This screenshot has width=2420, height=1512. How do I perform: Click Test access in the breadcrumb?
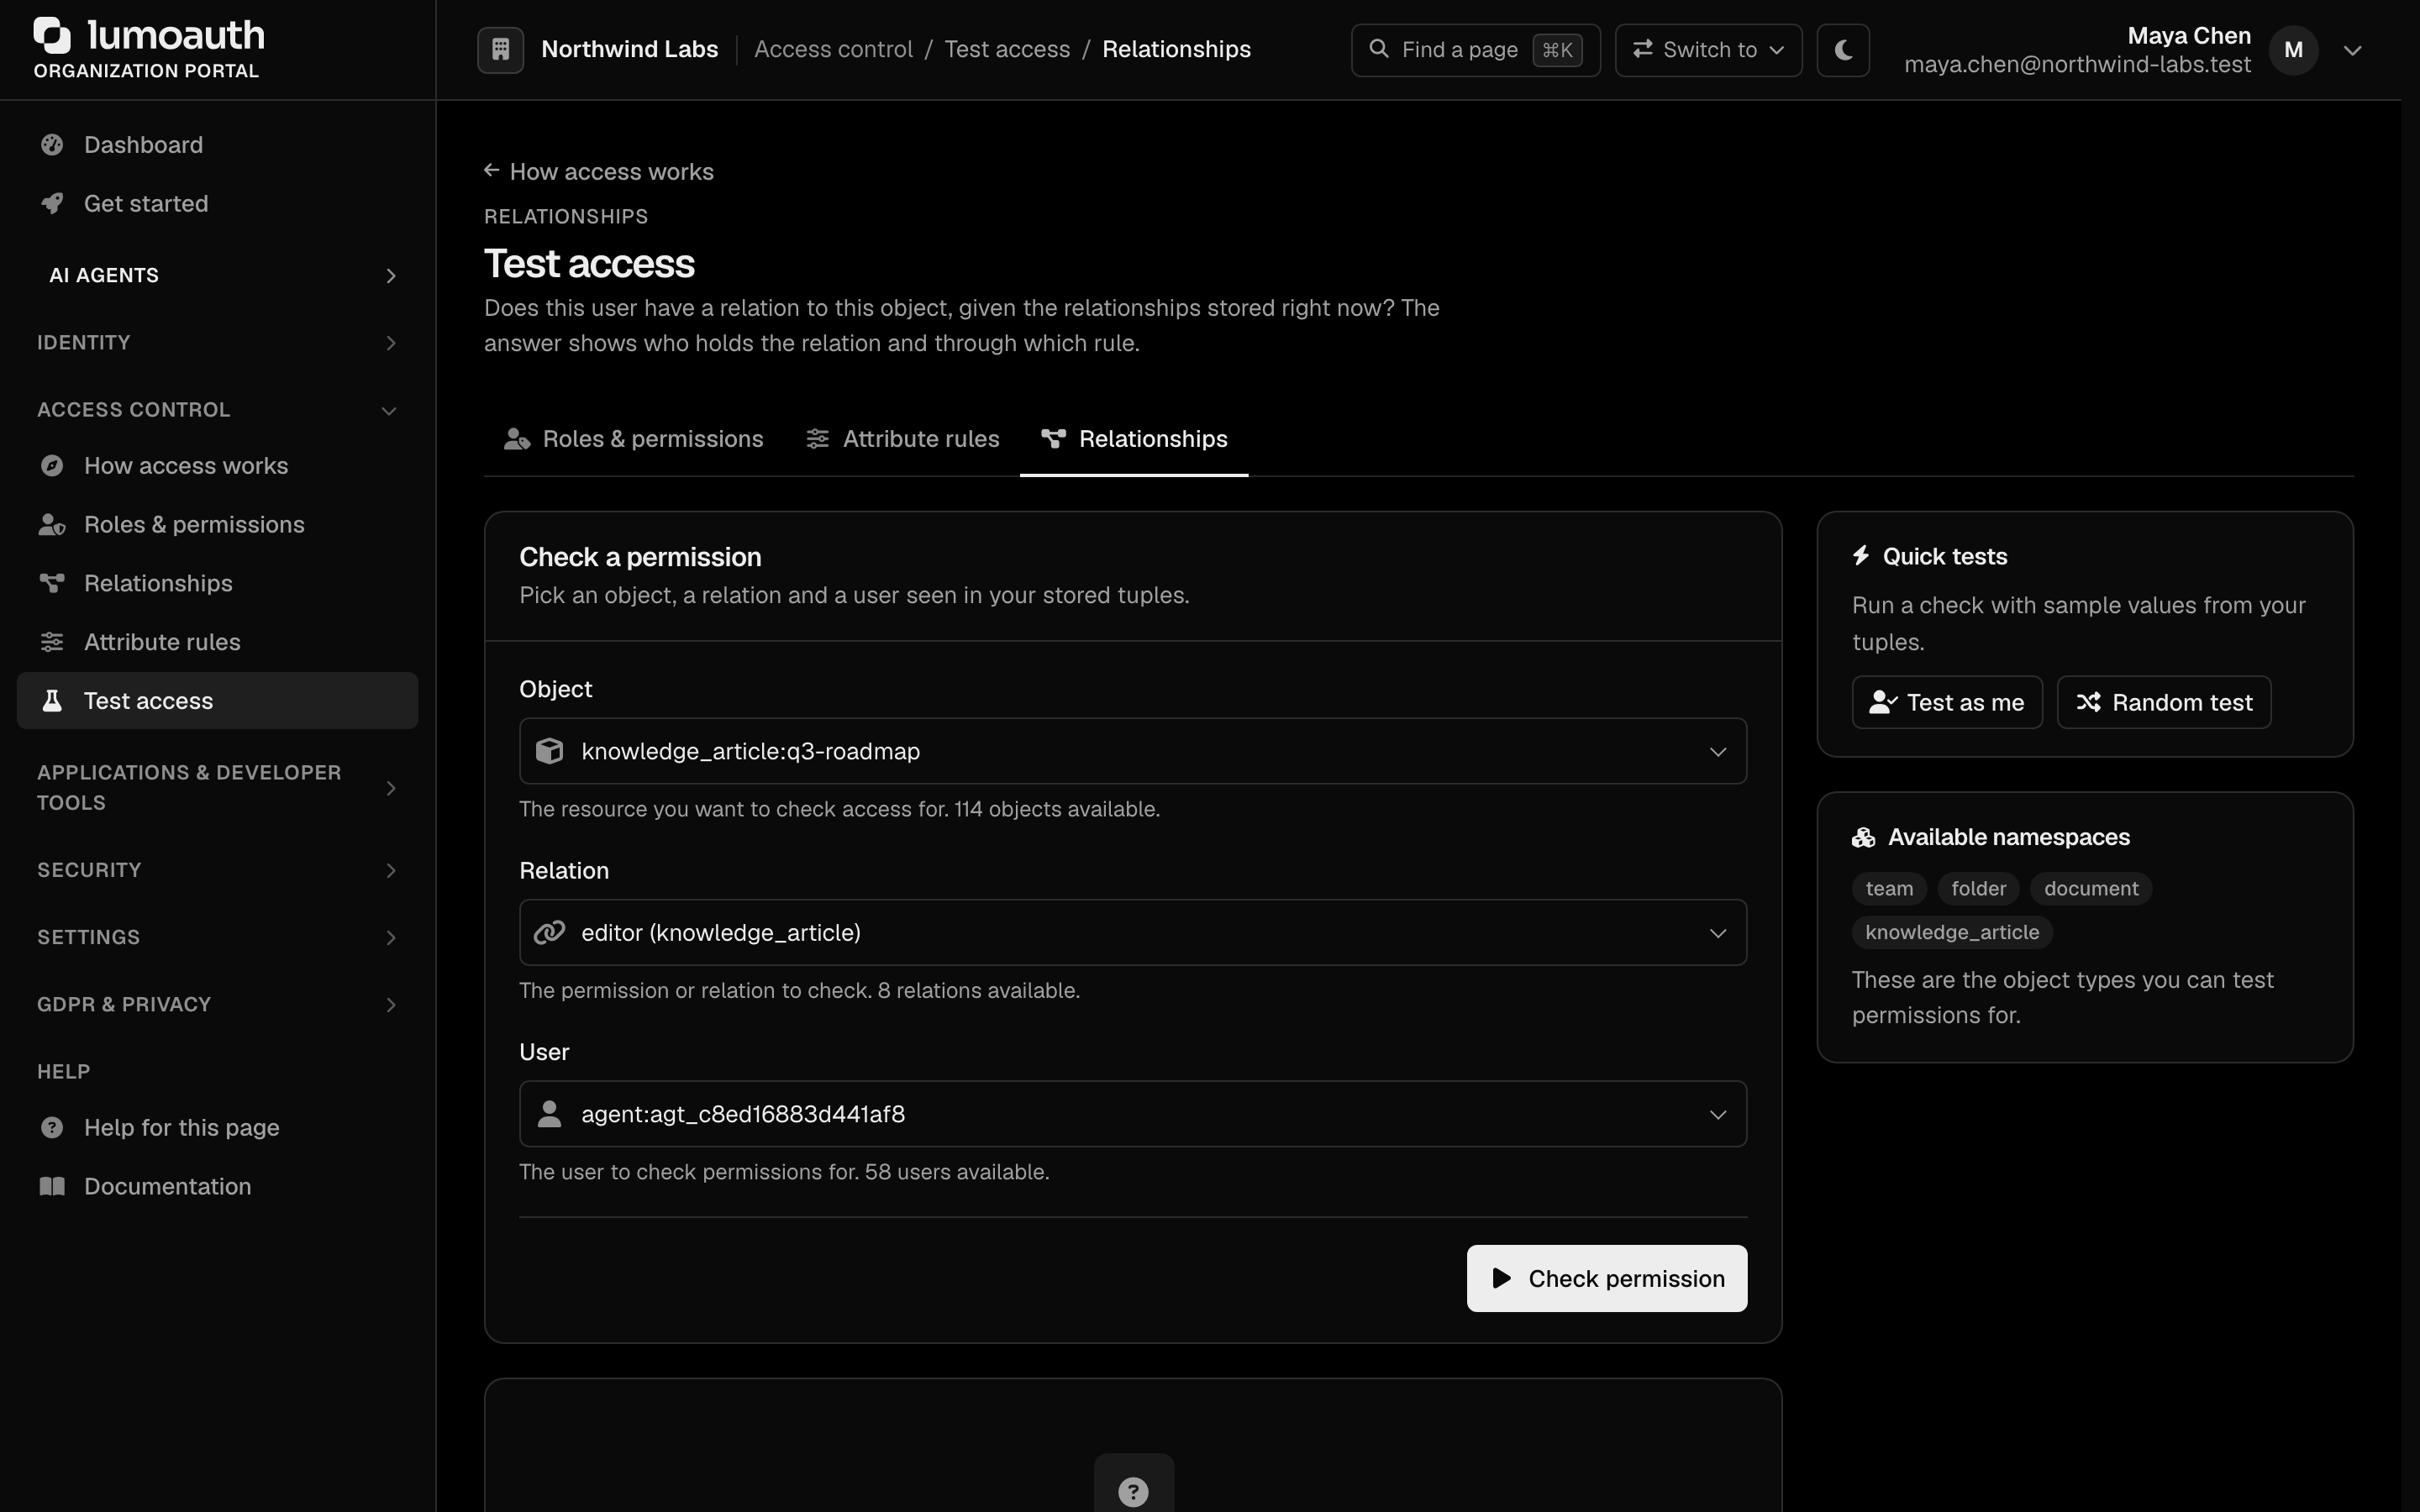pyautogui.click(x=1007, y=49)
